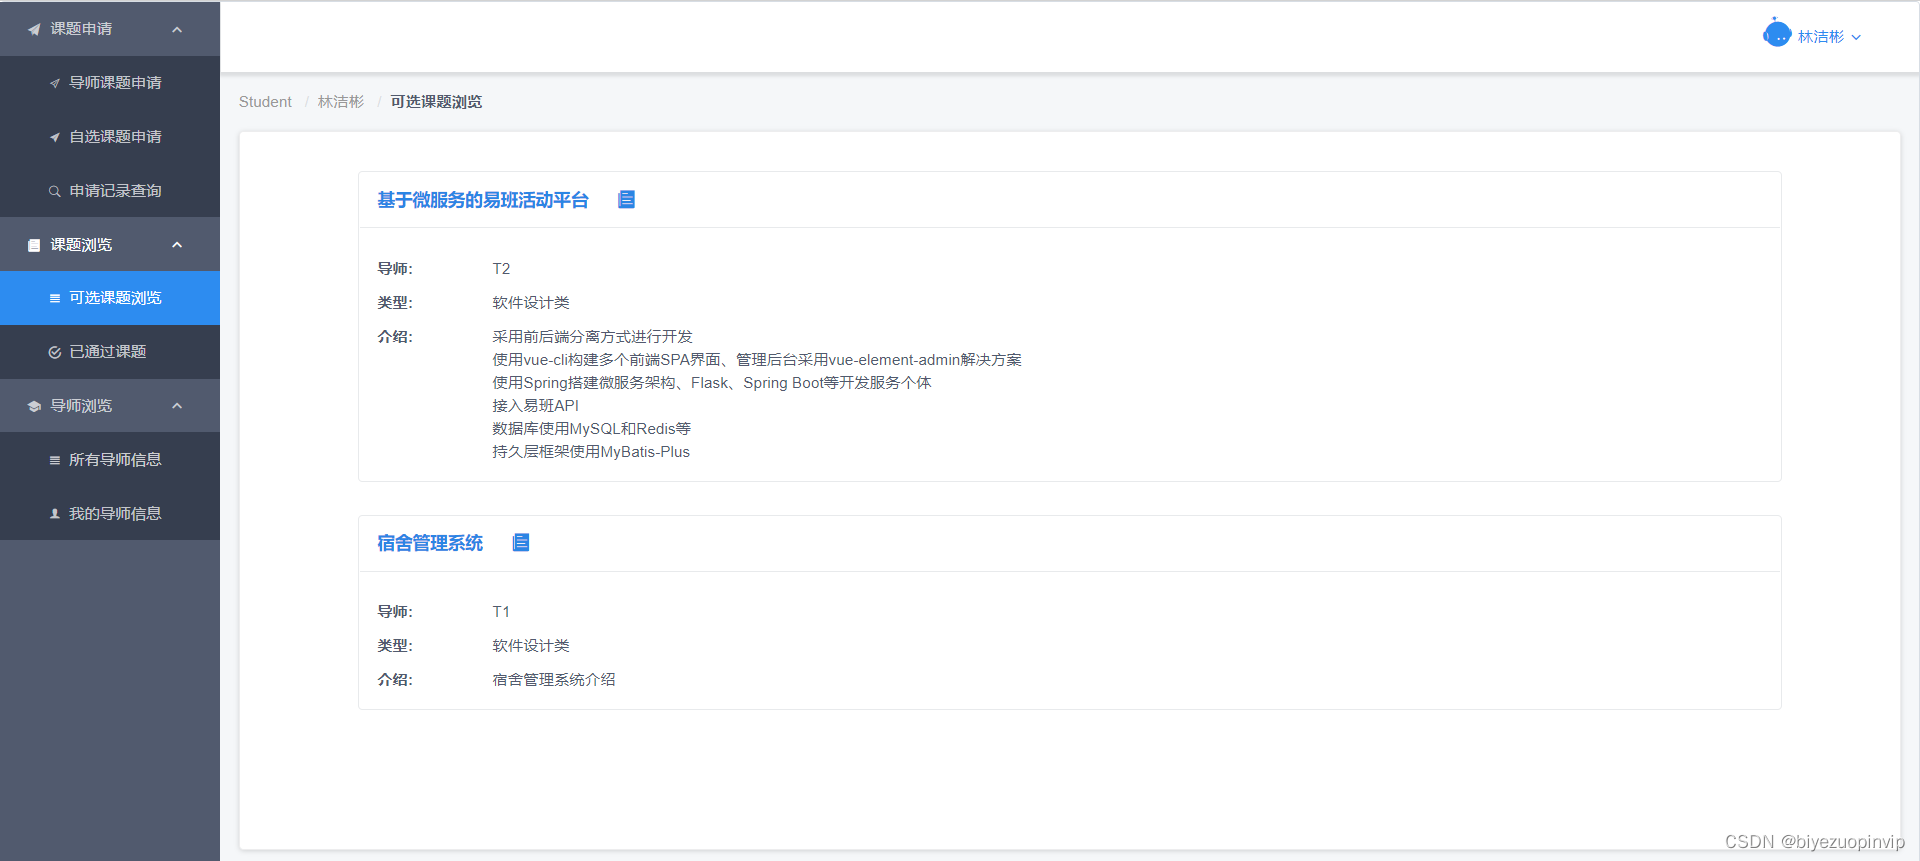The image size is (1920, 861).
Task: Click the send icon next to 自选课题申请
Action: click(55, 137)
